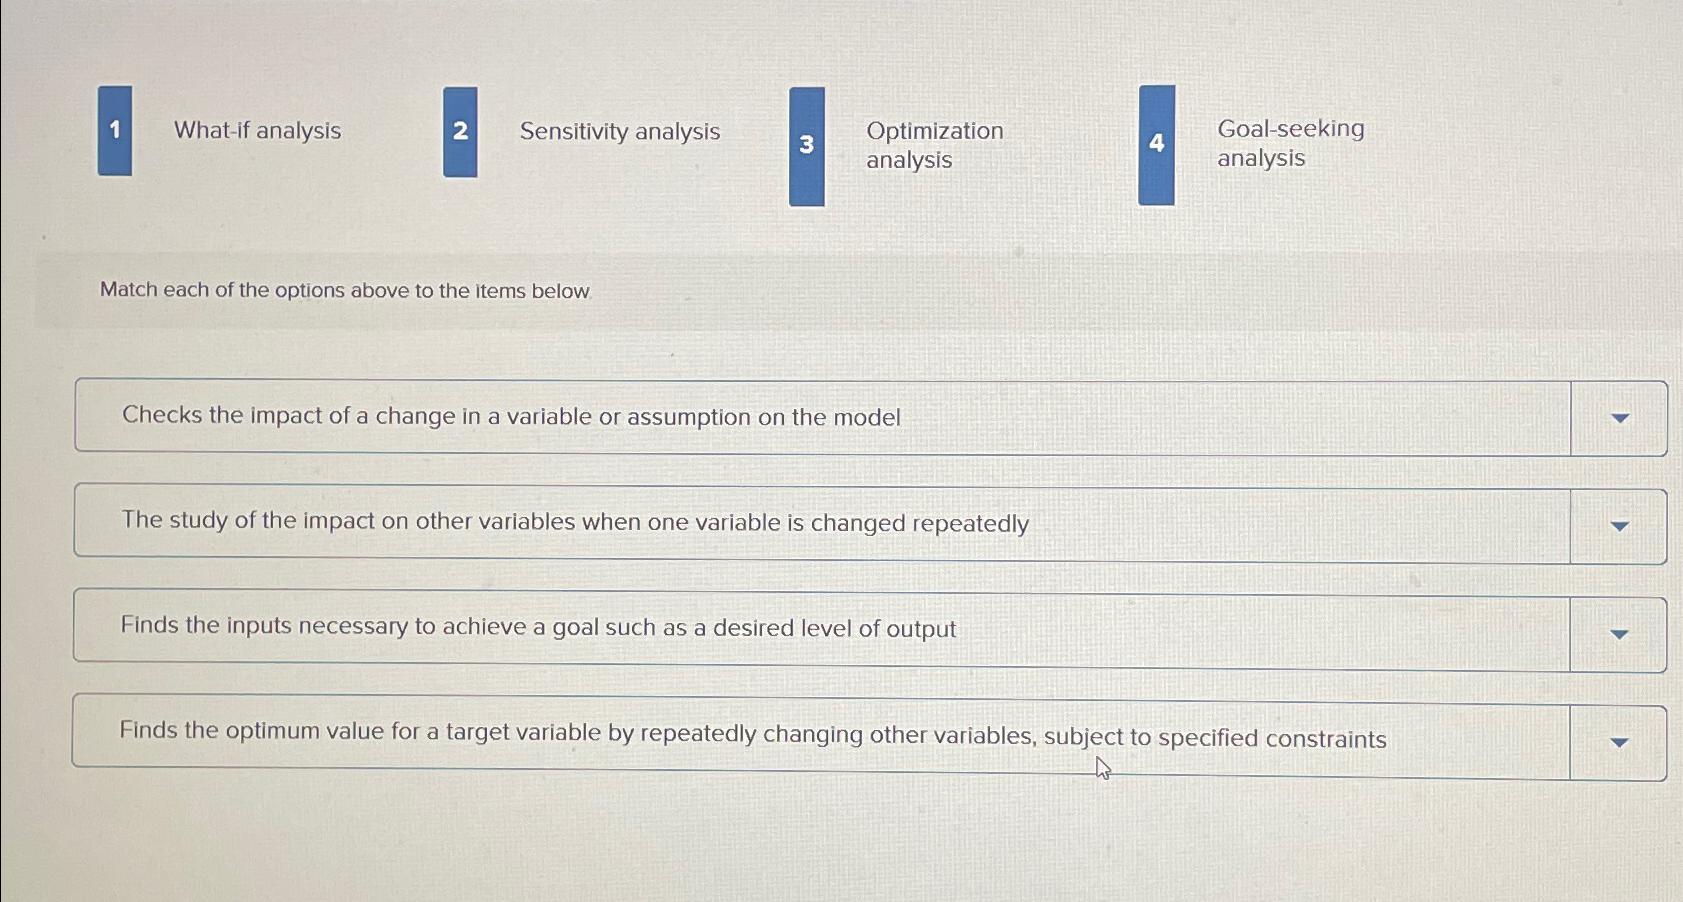
Task: Click the What-if analysis option label
Action: click(257, 131)
